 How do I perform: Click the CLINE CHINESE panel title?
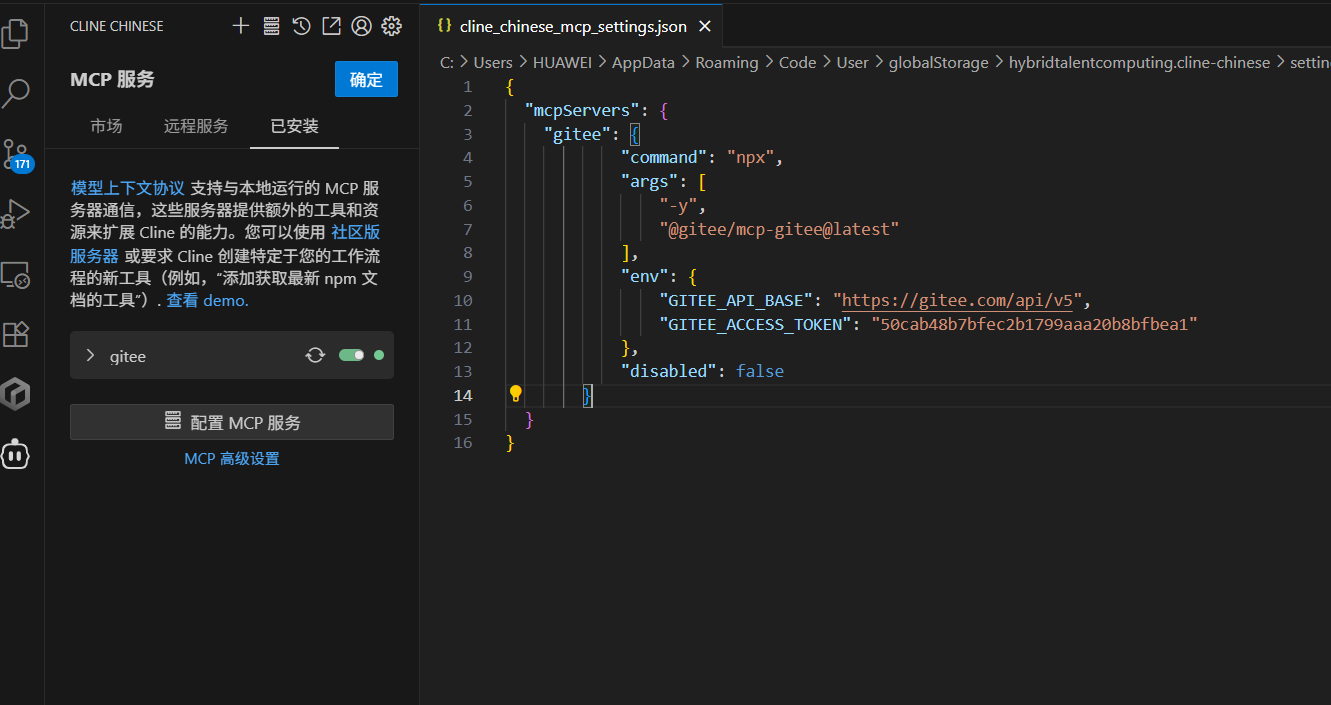(x=116, y=26)
